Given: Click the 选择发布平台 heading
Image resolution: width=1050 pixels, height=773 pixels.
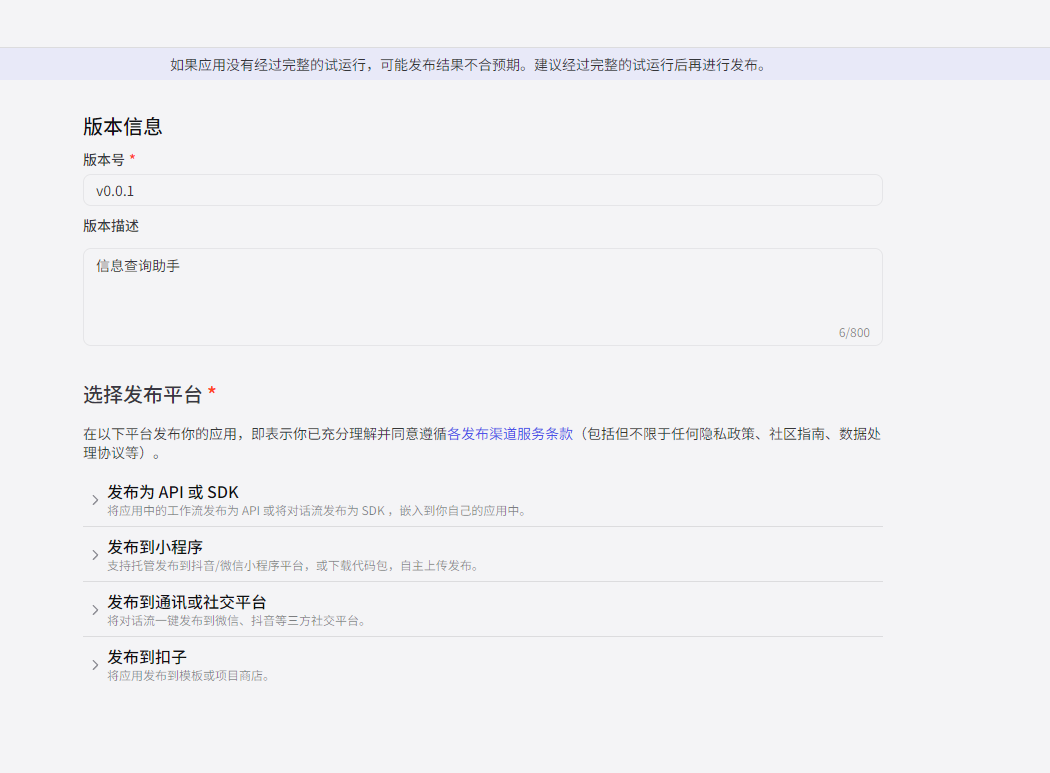Looking at the screenshot, I should click(x=143, y=394).
